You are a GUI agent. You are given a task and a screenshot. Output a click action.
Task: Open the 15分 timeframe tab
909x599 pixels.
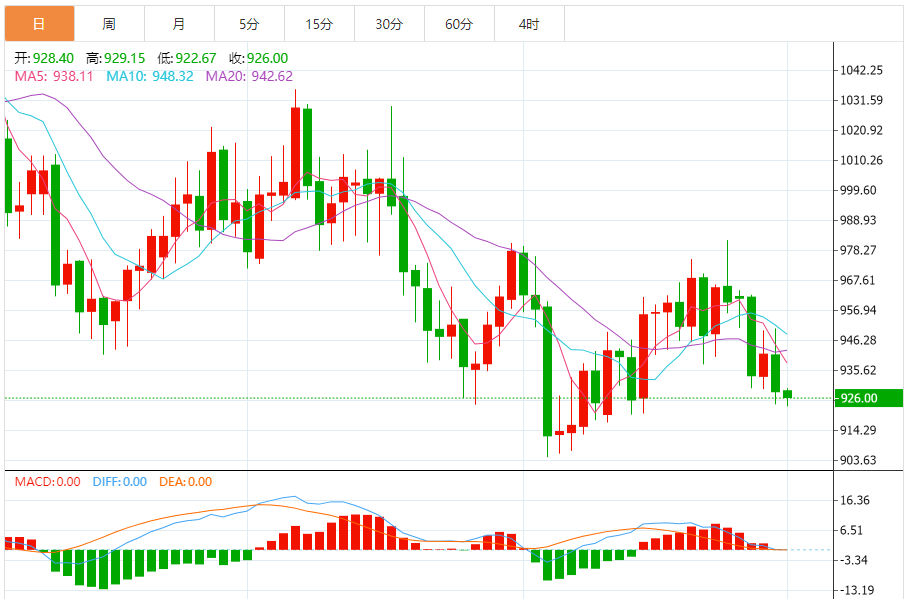coord(319,24)
